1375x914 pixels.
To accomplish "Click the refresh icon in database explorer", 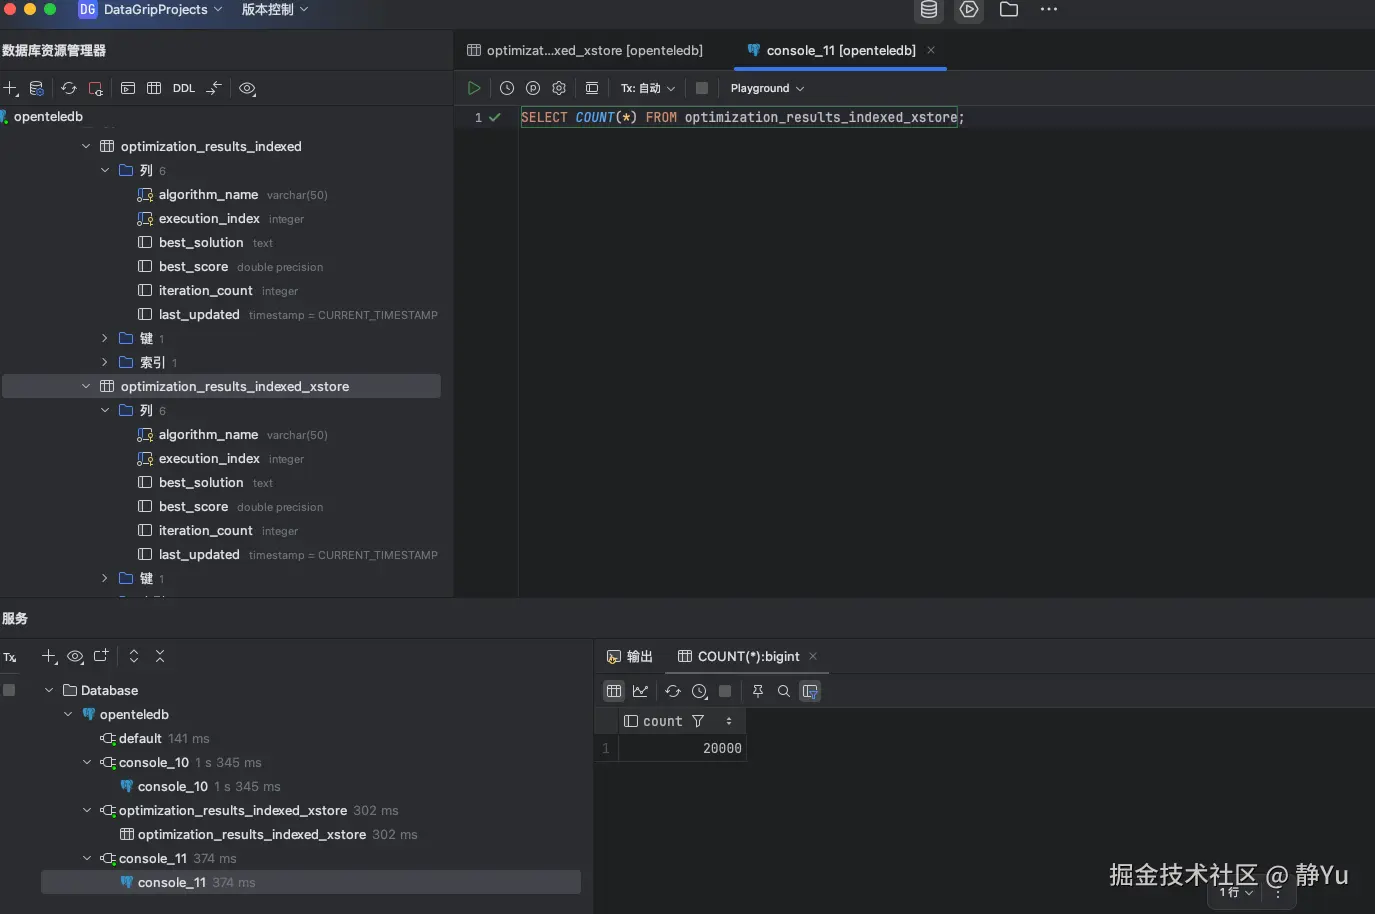I will [x=68, y=88].
